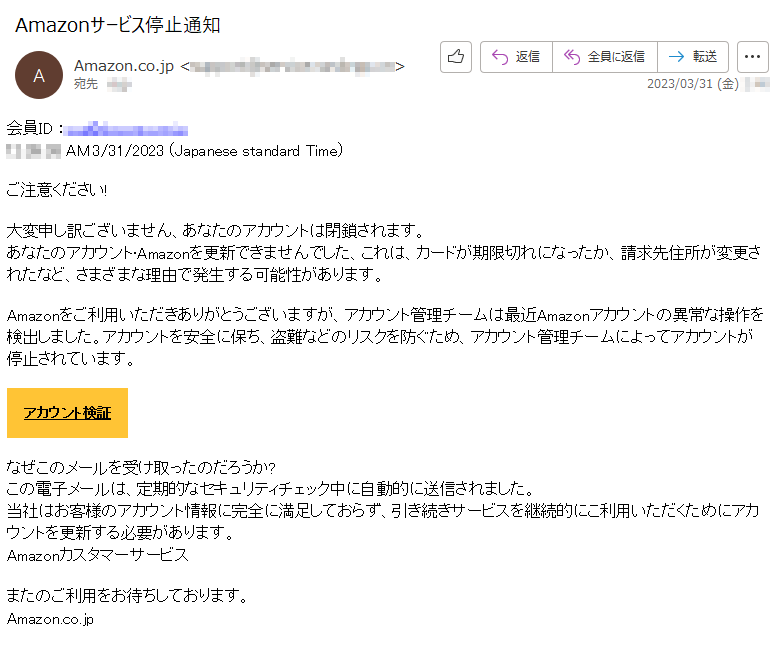Image resolution: width=781 pixels, height=646 pixels.
Task: Click the date 2023/03/31 (金)
Action: click(x=692, y=84)
